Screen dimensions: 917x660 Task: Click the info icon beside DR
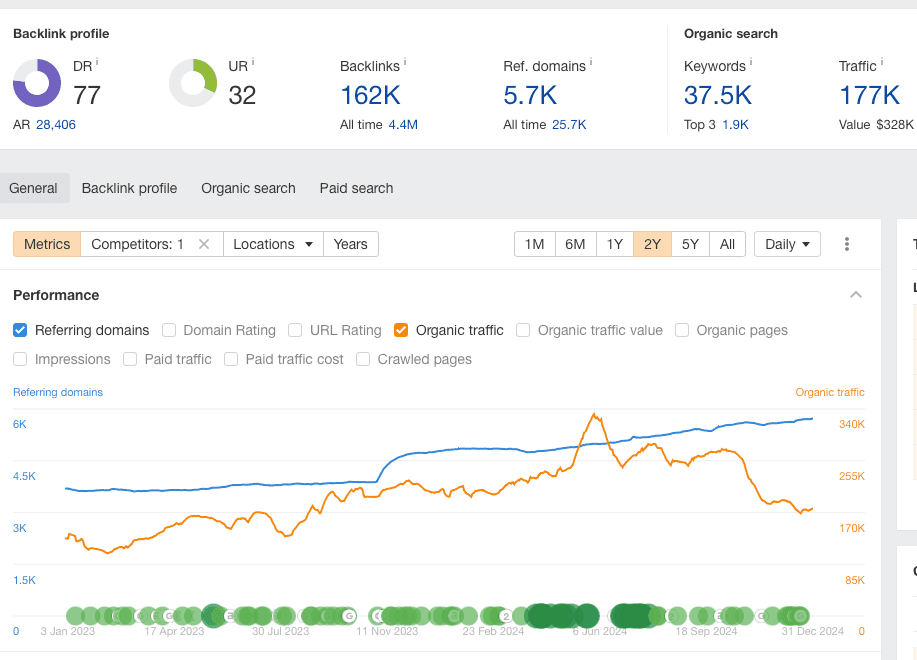(97, 62)
